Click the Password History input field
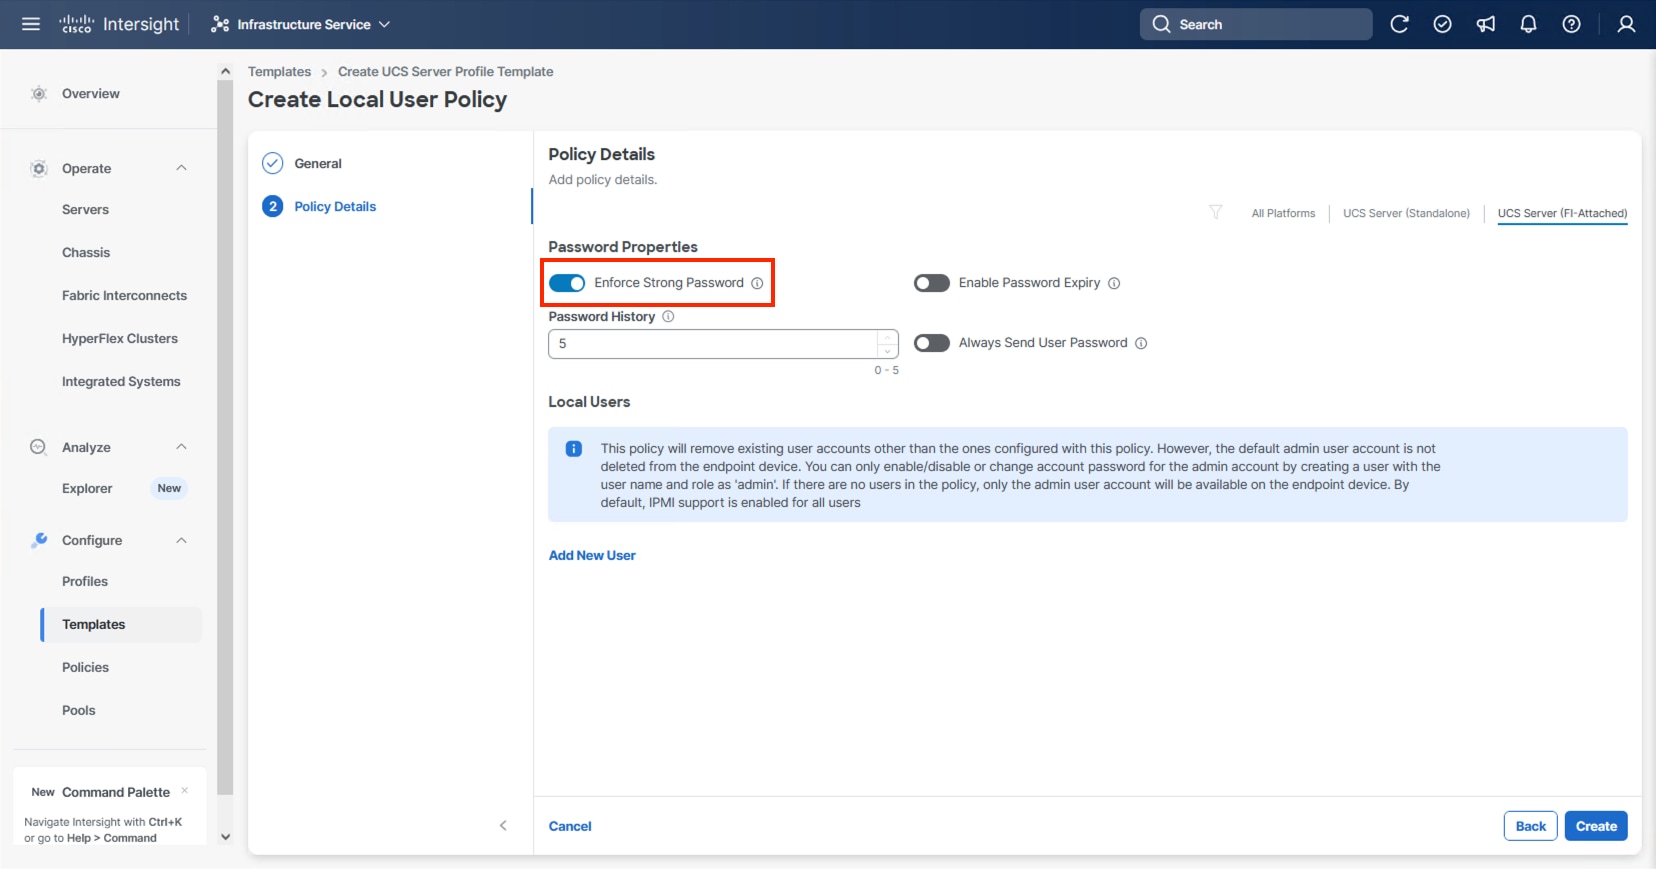Screen dimensions: 1656x869 pyautogui.click(x=712, y=343)
